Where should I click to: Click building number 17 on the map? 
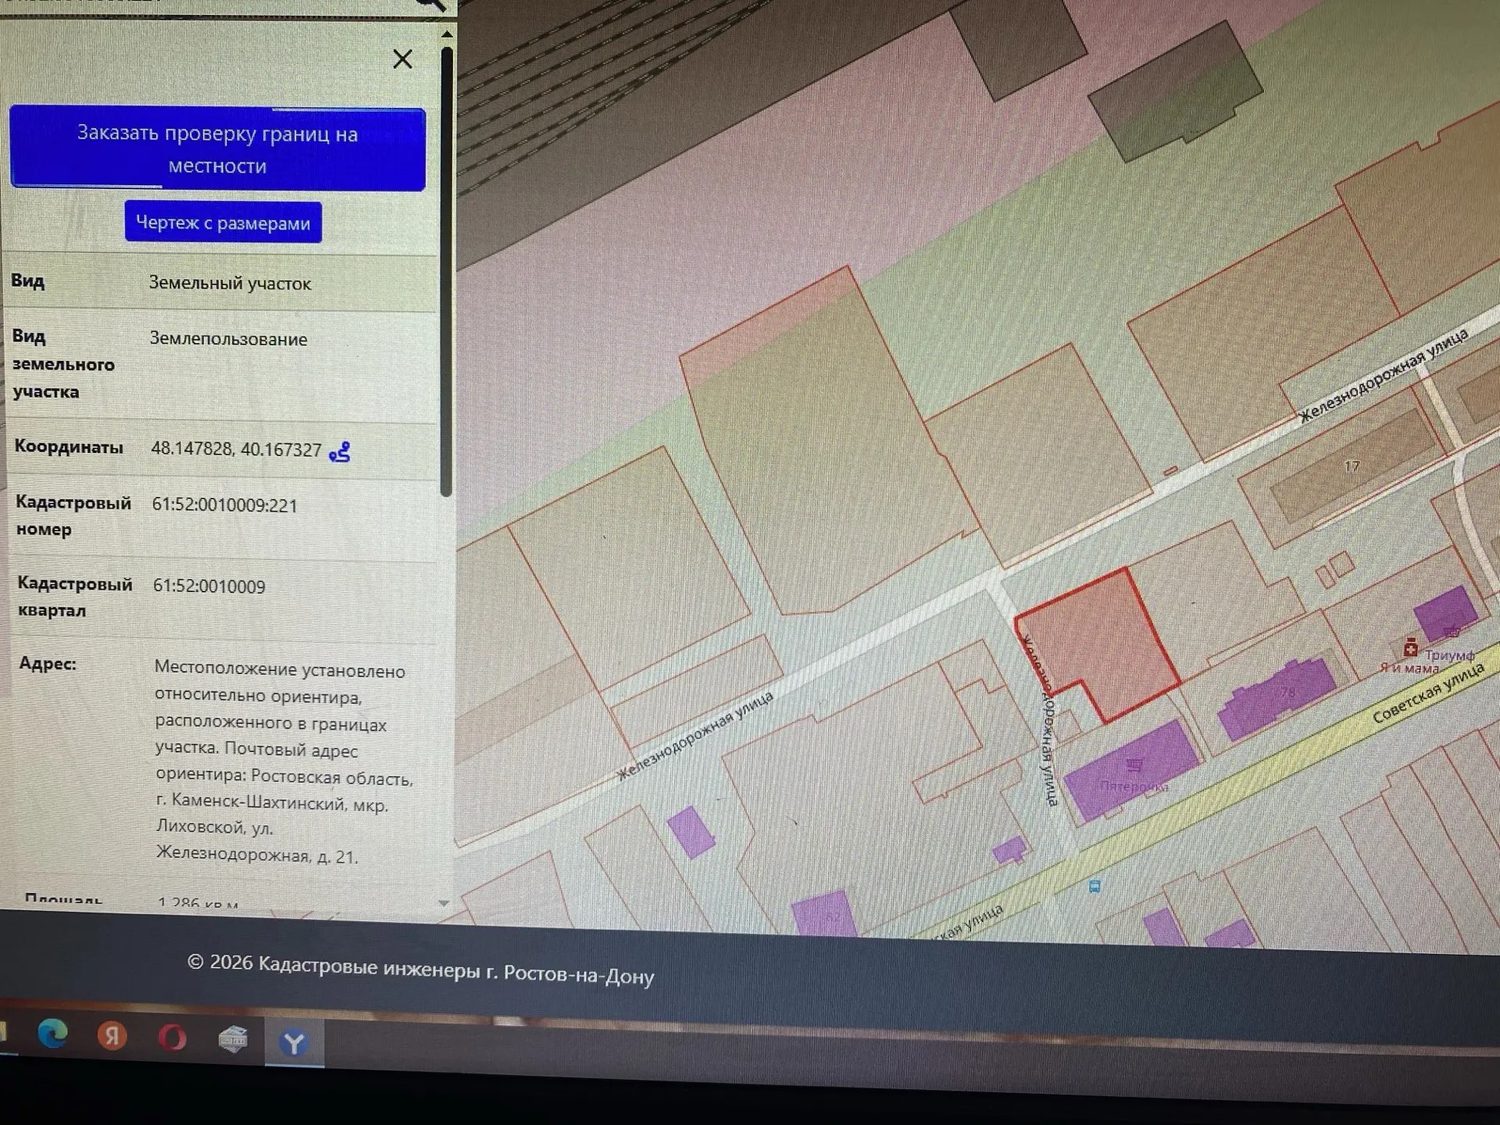[x=1352, y=466]
